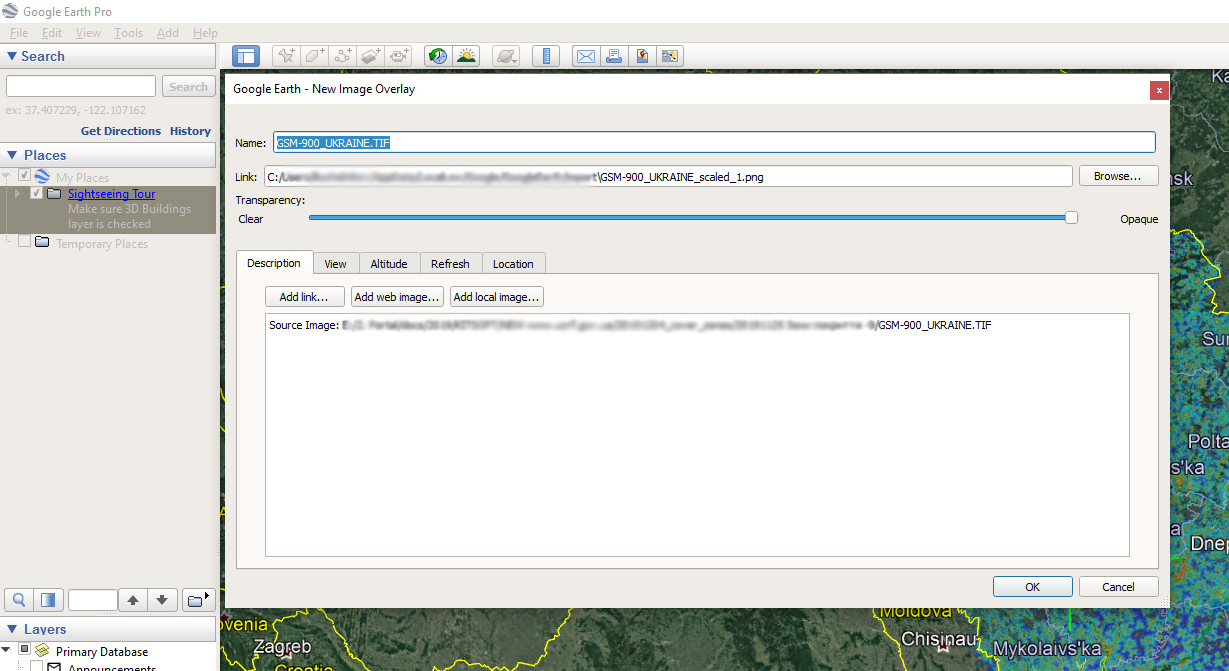Viewport: 1229px width, 671px height.
Task: Click the Link file path field
Action: point(668,176)
